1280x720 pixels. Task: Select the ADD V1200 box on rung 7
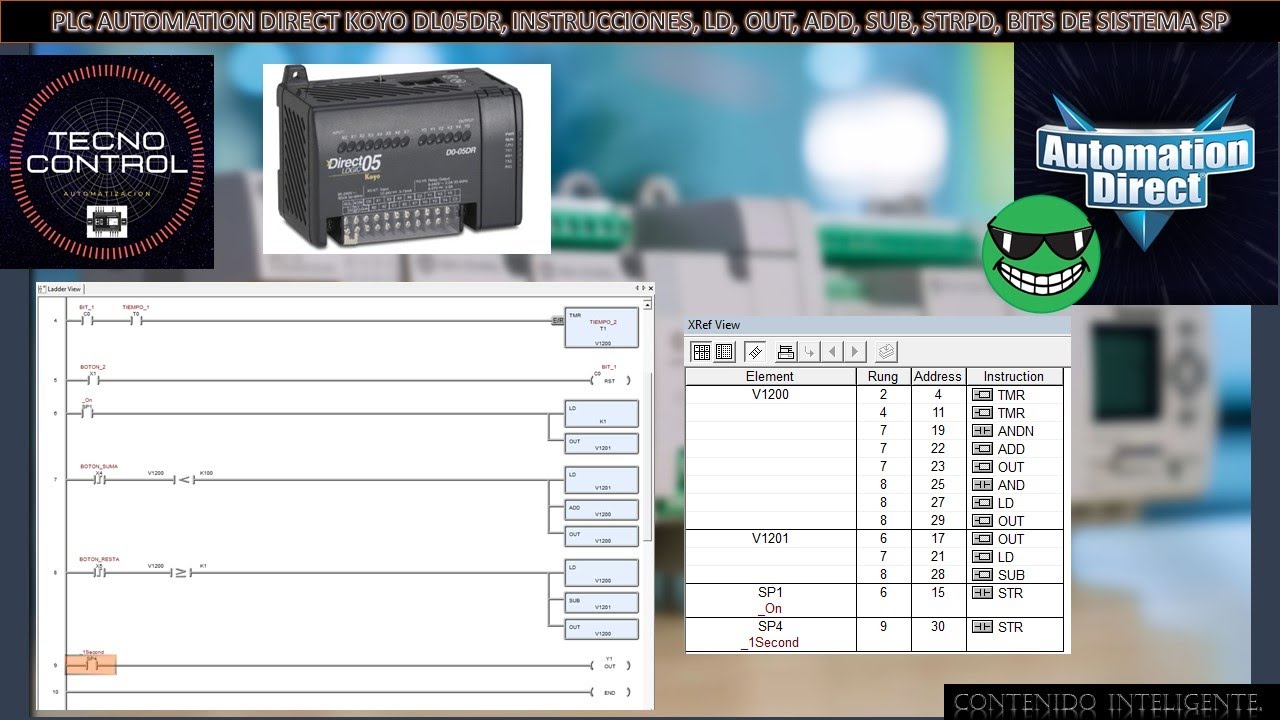601,510
